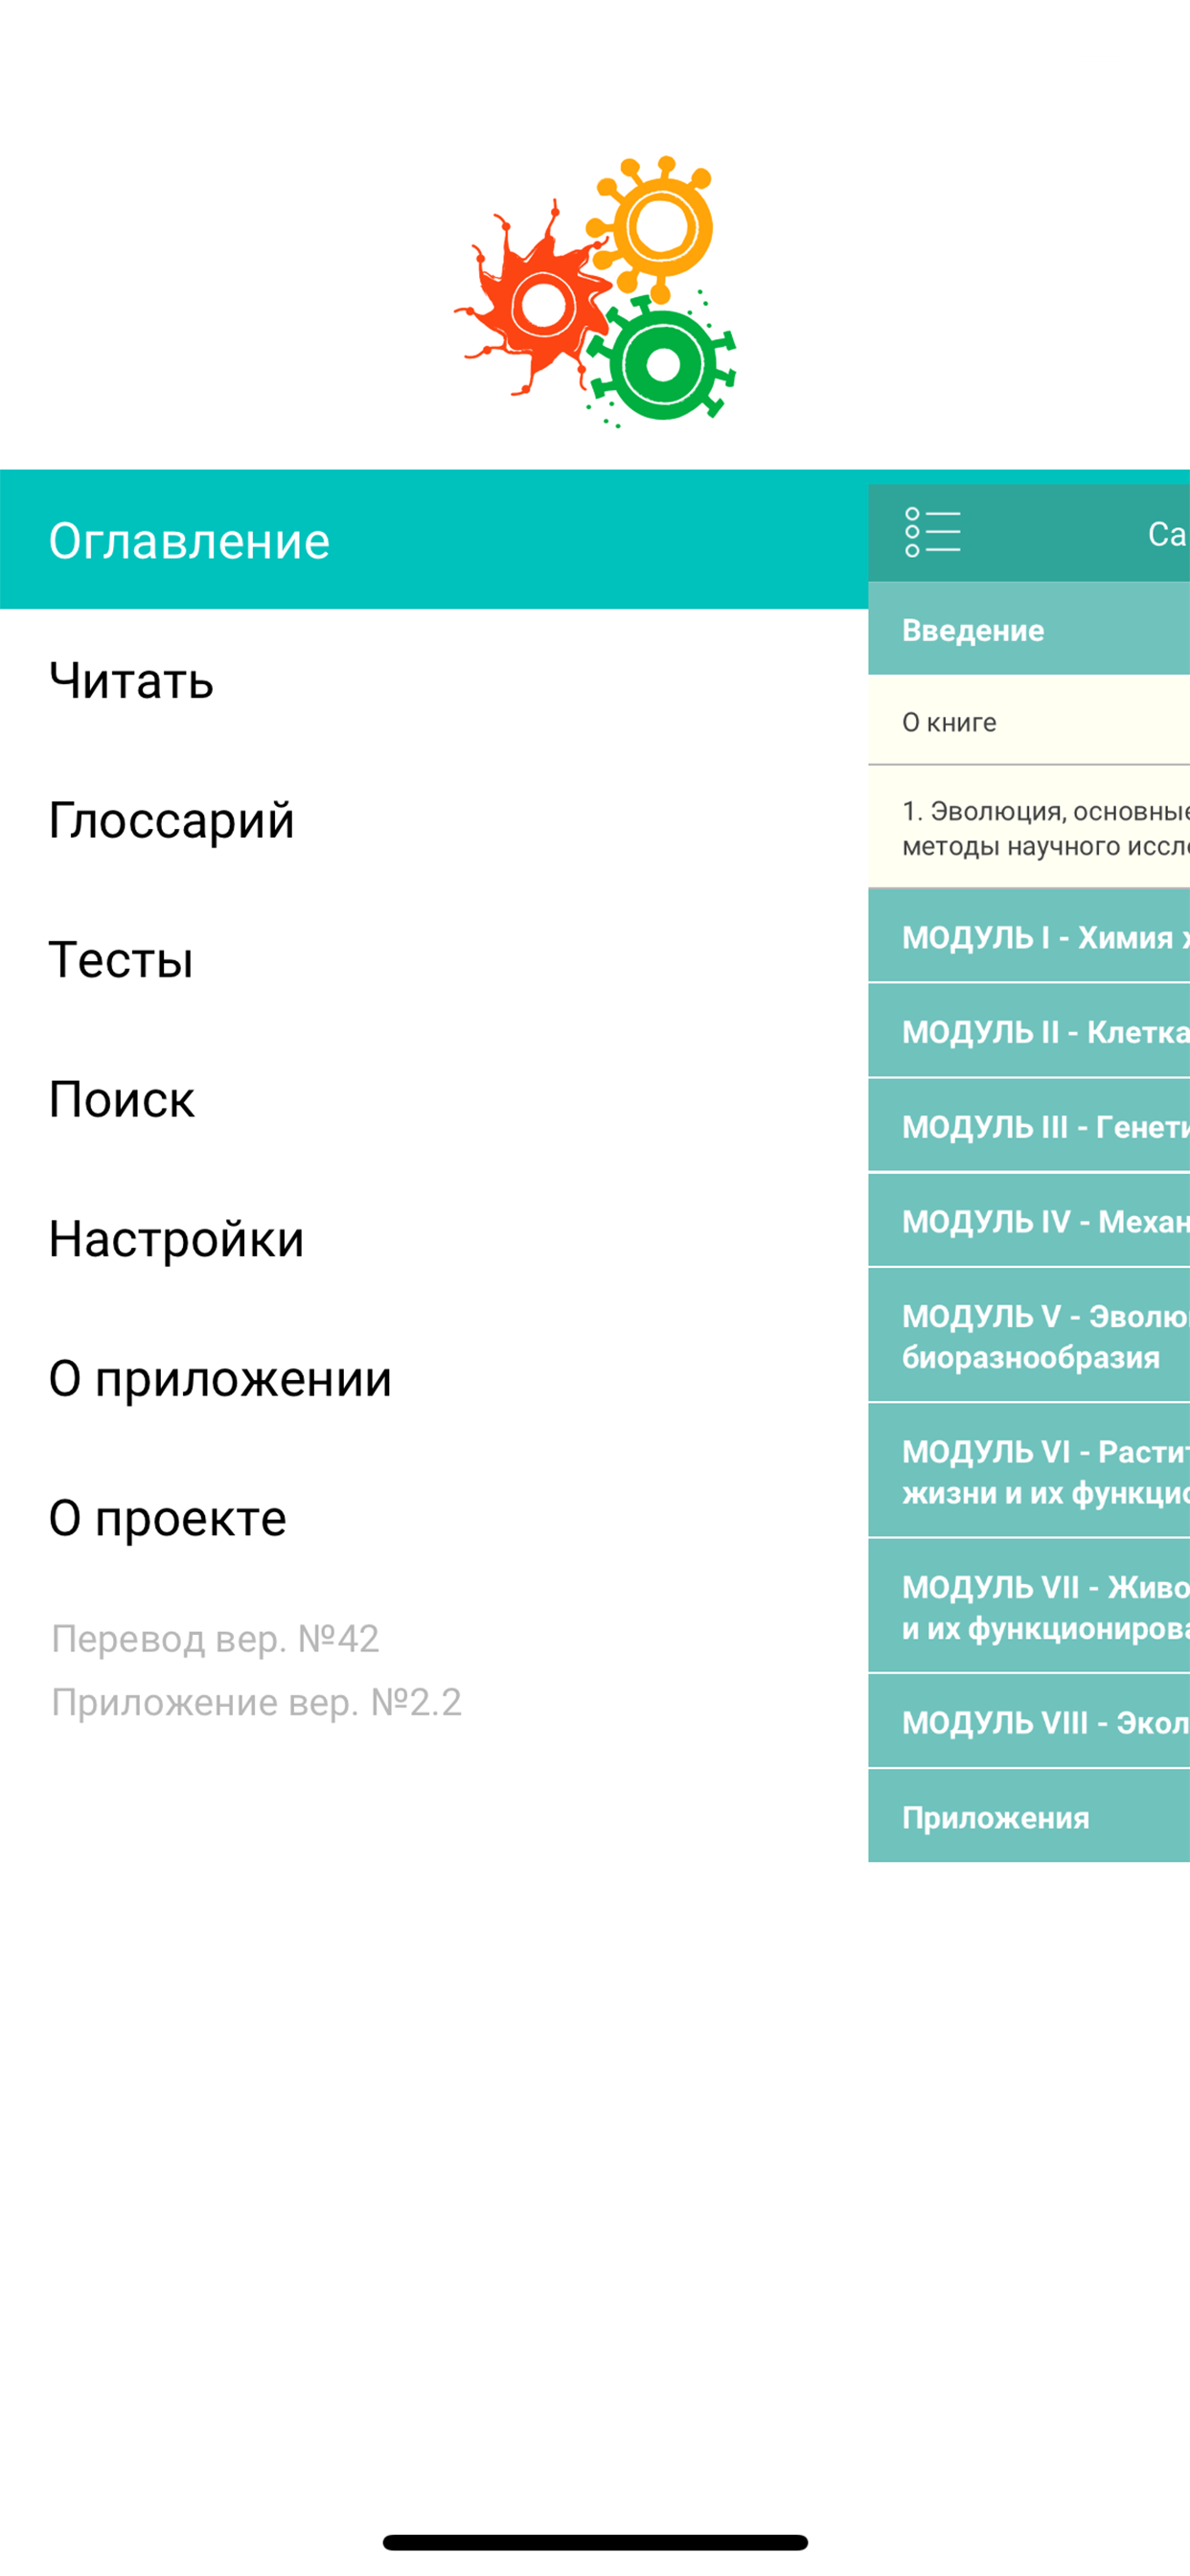
Task: Open chapter 1. Эволюция, основные методы
Action: (x=1029, y=827)
